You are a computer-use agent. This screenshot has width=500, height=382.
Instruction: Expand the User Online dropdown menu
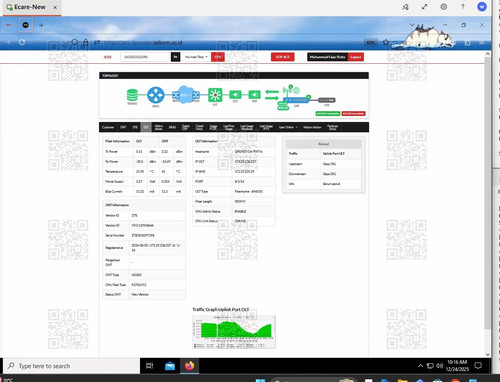tap(288, 127)
